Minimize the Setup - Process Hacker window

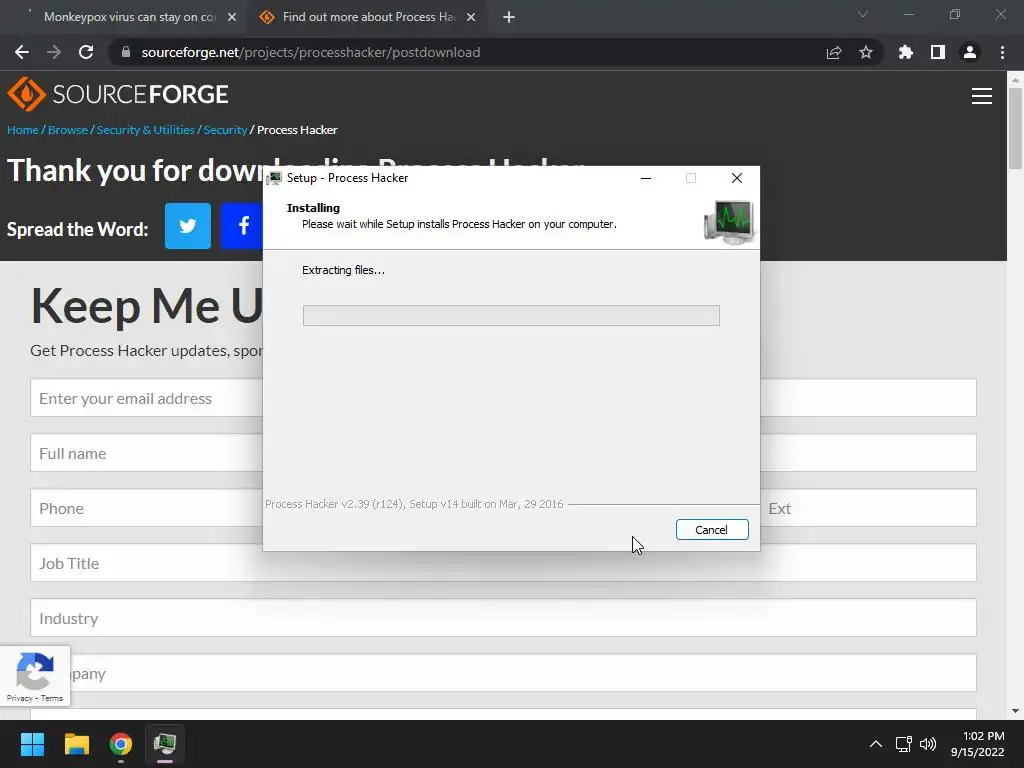tap(646, 178)
